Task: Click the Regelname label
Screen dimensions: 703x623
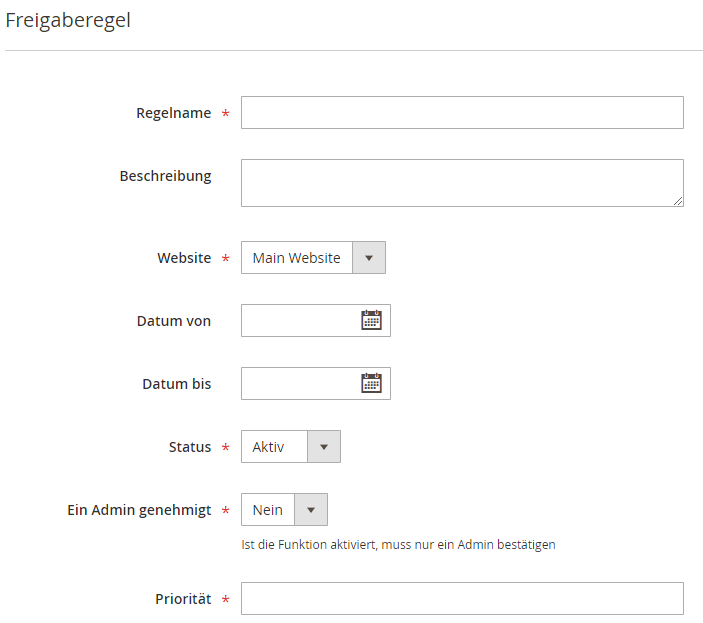Action: click(x=174, y=113)
